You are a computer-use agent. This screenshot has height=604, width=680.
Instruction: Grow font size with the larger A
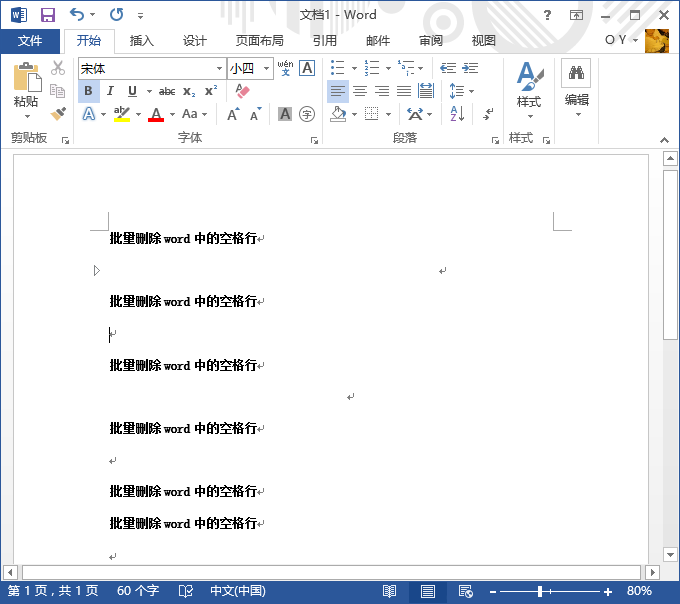pyautogui.click(x=233, y=114)
